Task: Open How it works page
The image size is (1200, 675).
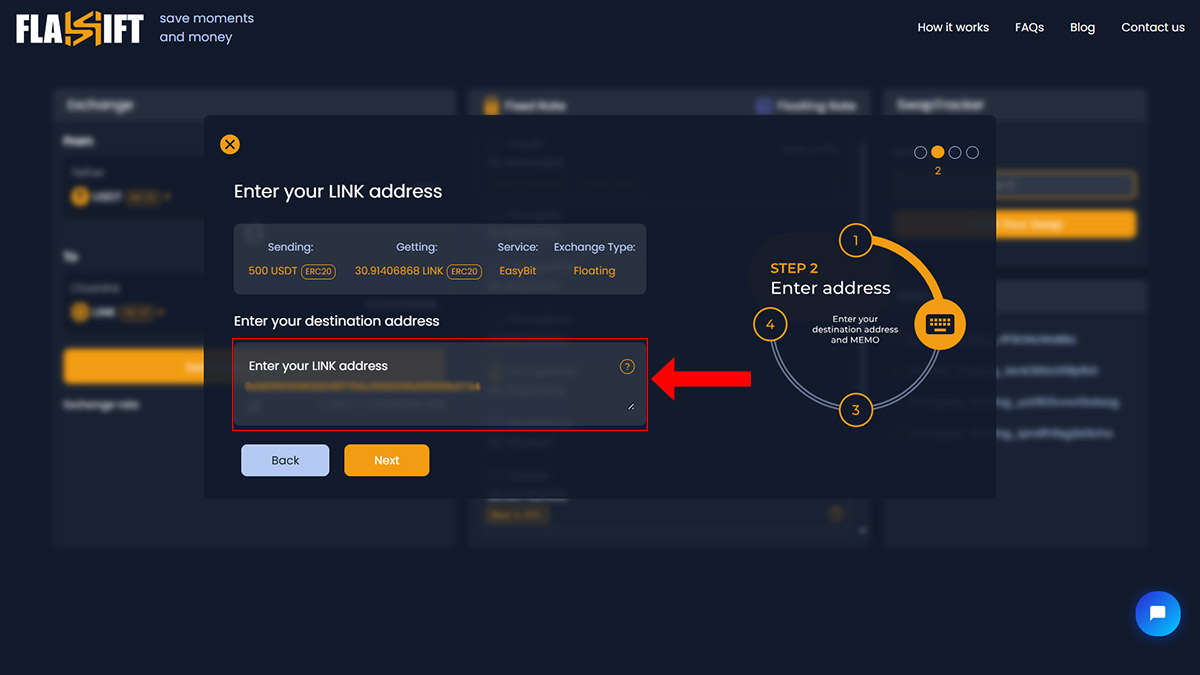Action: [x=953, y=27]
